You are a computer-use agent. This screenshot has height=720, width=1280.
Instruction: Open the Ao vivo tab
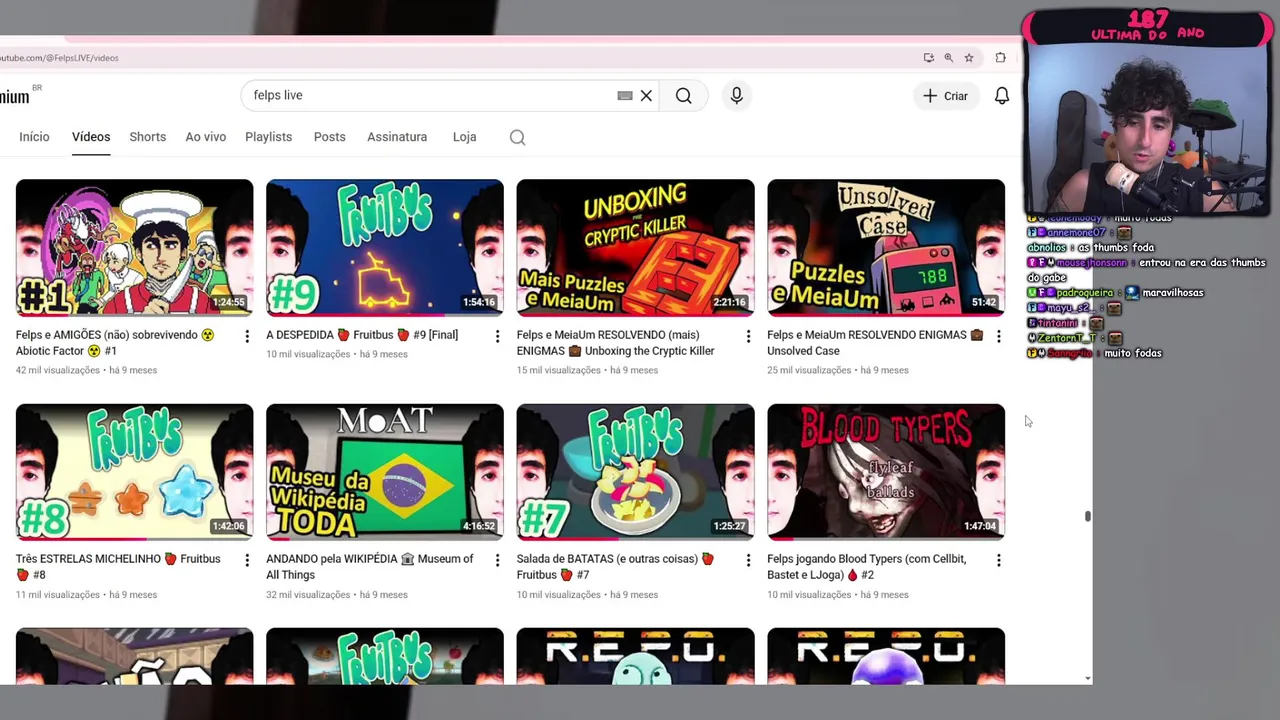pyautogui.click(x=205, y=137)
